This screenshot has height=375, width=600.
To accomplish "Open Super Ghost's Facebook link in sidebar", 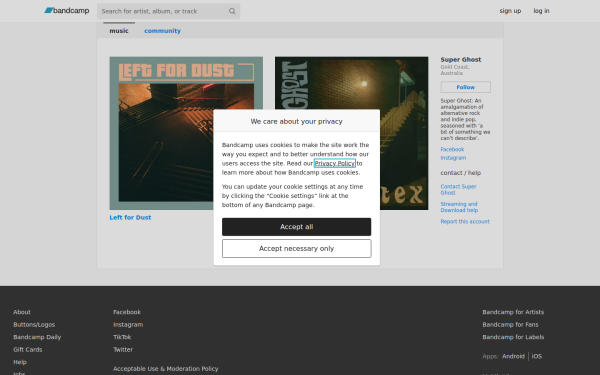I will click(x=452, y=149).
